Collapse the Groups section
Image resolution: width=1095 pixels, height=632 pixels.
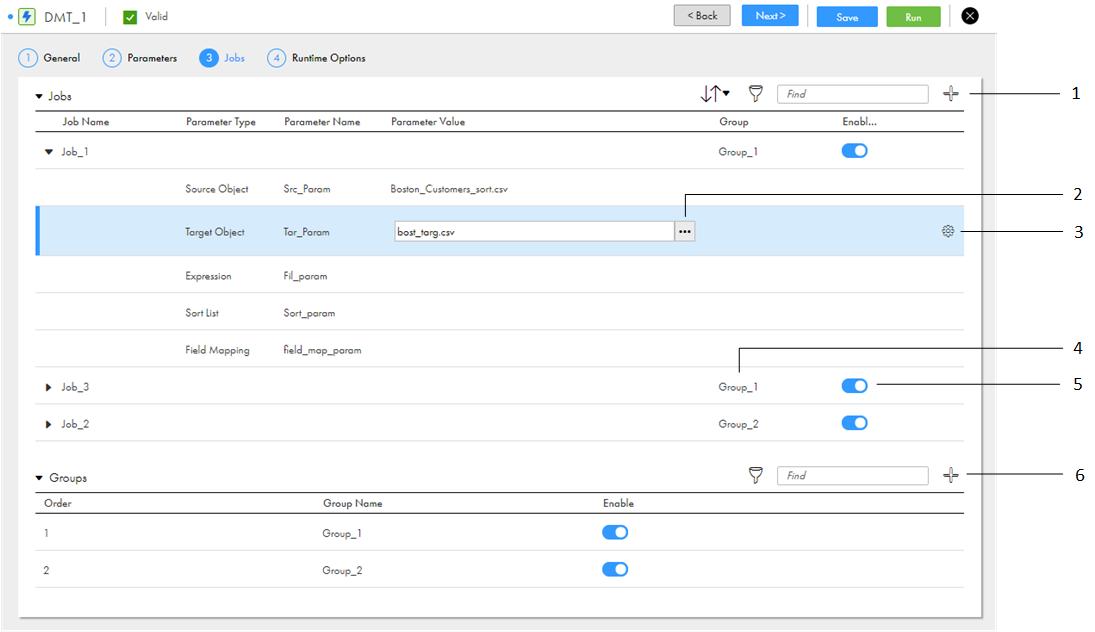click(39, 478)
